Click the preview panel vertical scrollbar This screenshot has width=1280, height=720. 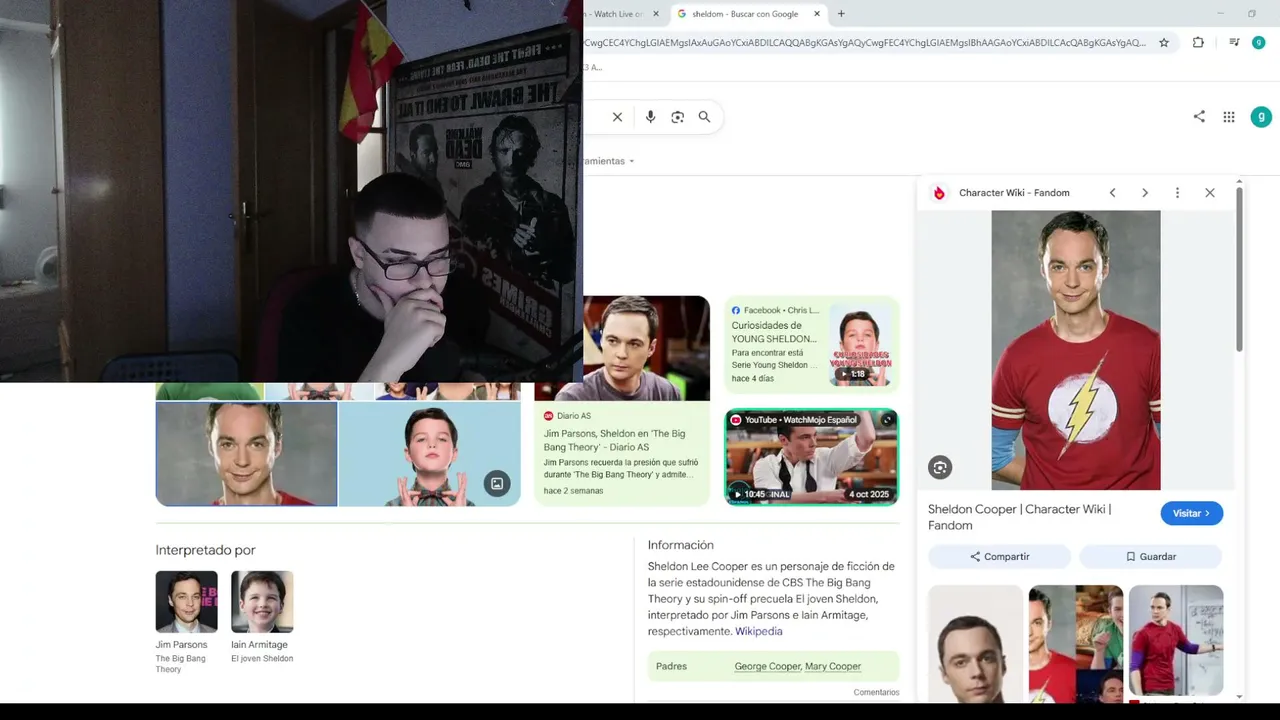pos(1239,268)
